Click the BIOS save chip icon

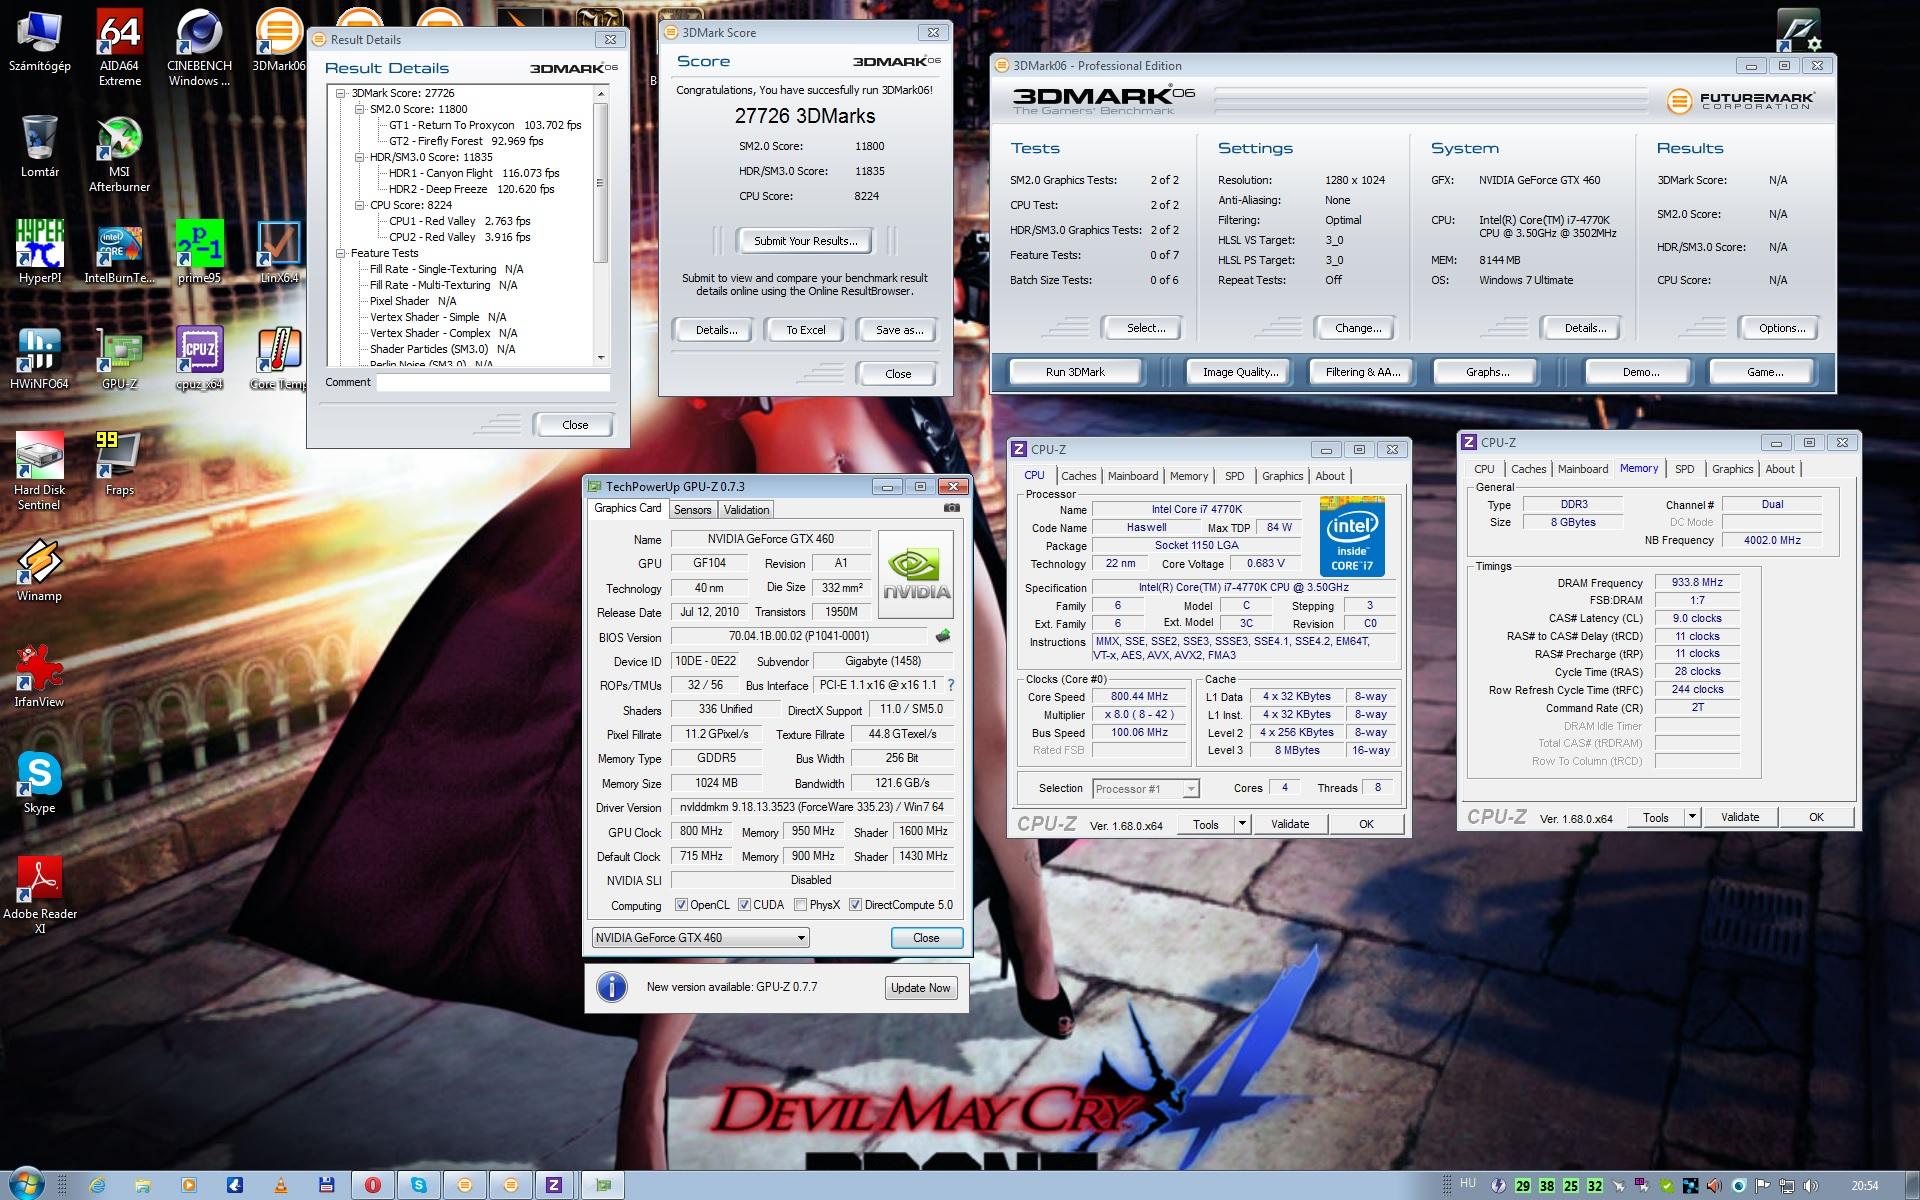(942, 636)
